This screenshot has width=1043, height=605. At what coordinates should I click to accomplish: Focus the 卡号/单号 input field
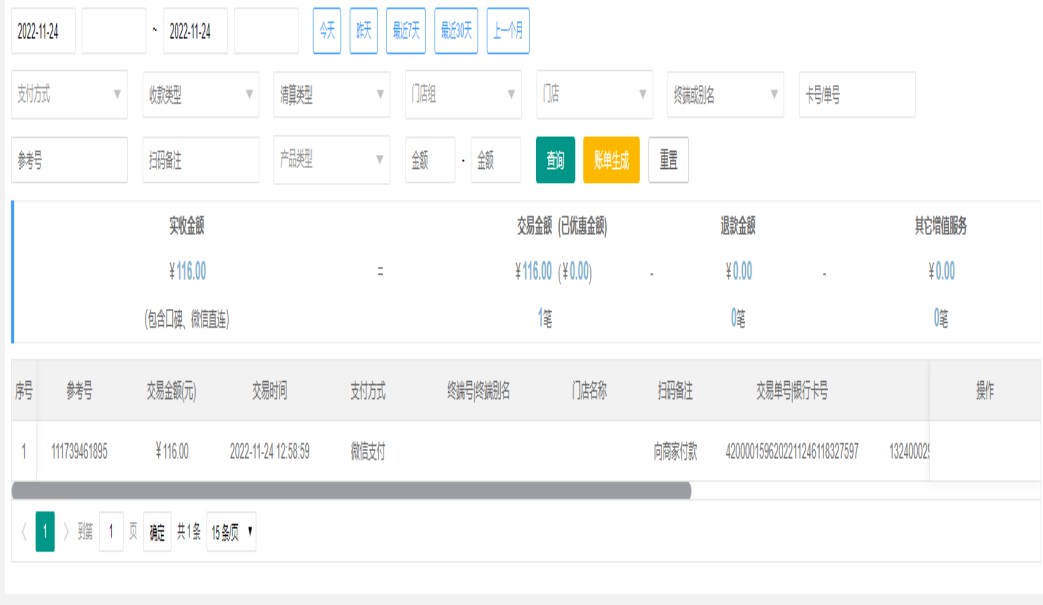pyautogui.click(x=857, y=94)
